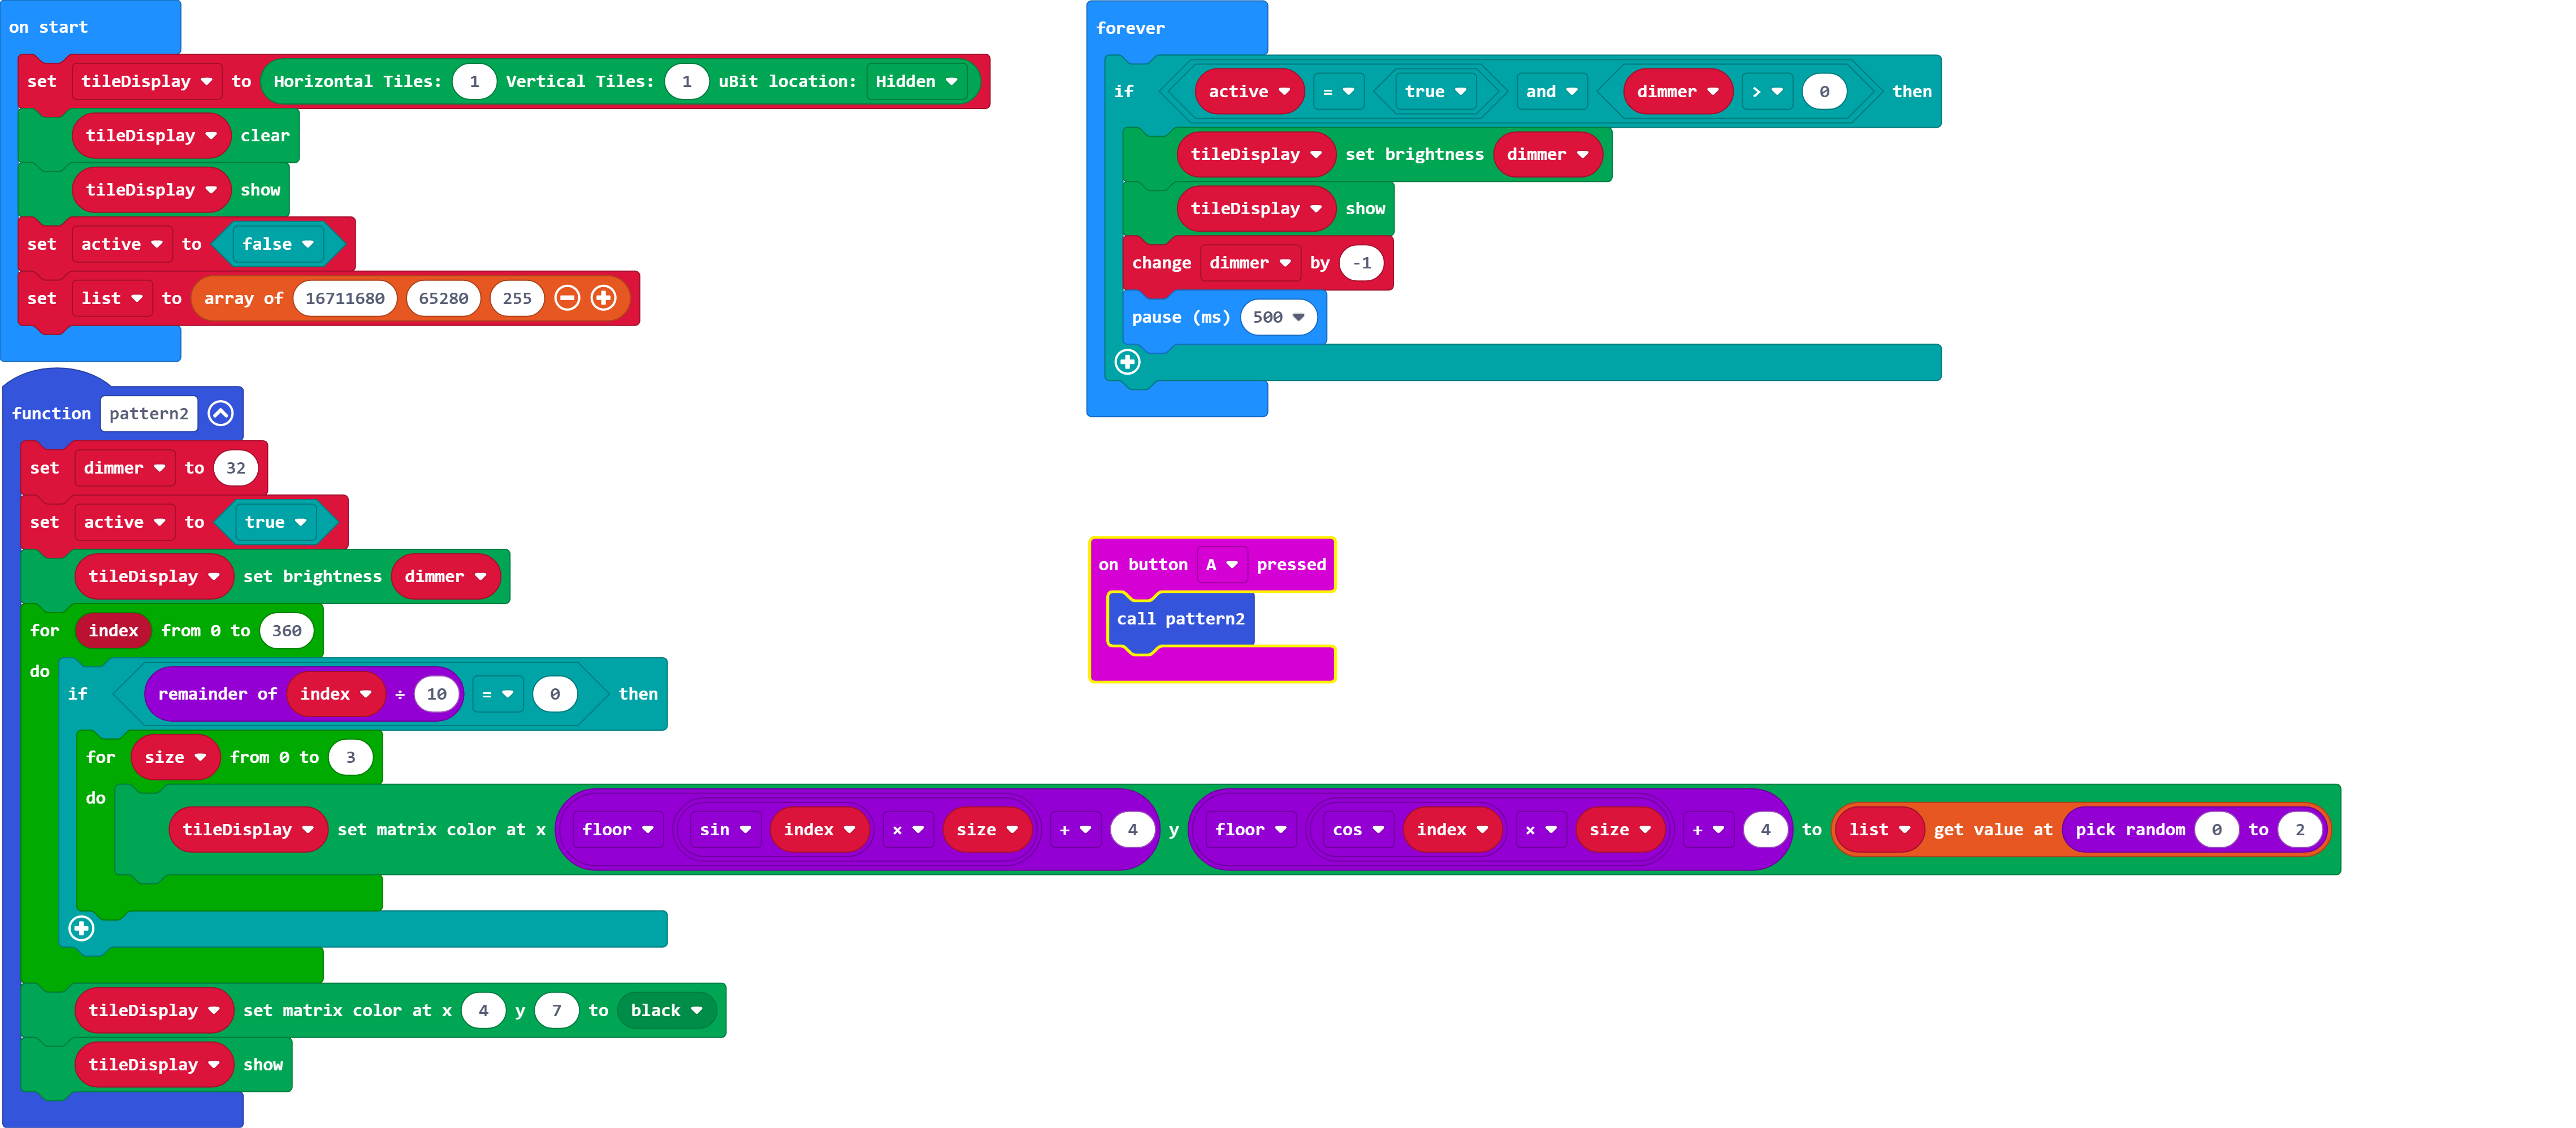Open active variable dropdown in forever condition
The image size is (2576, 1128).
pos(1249,91)
